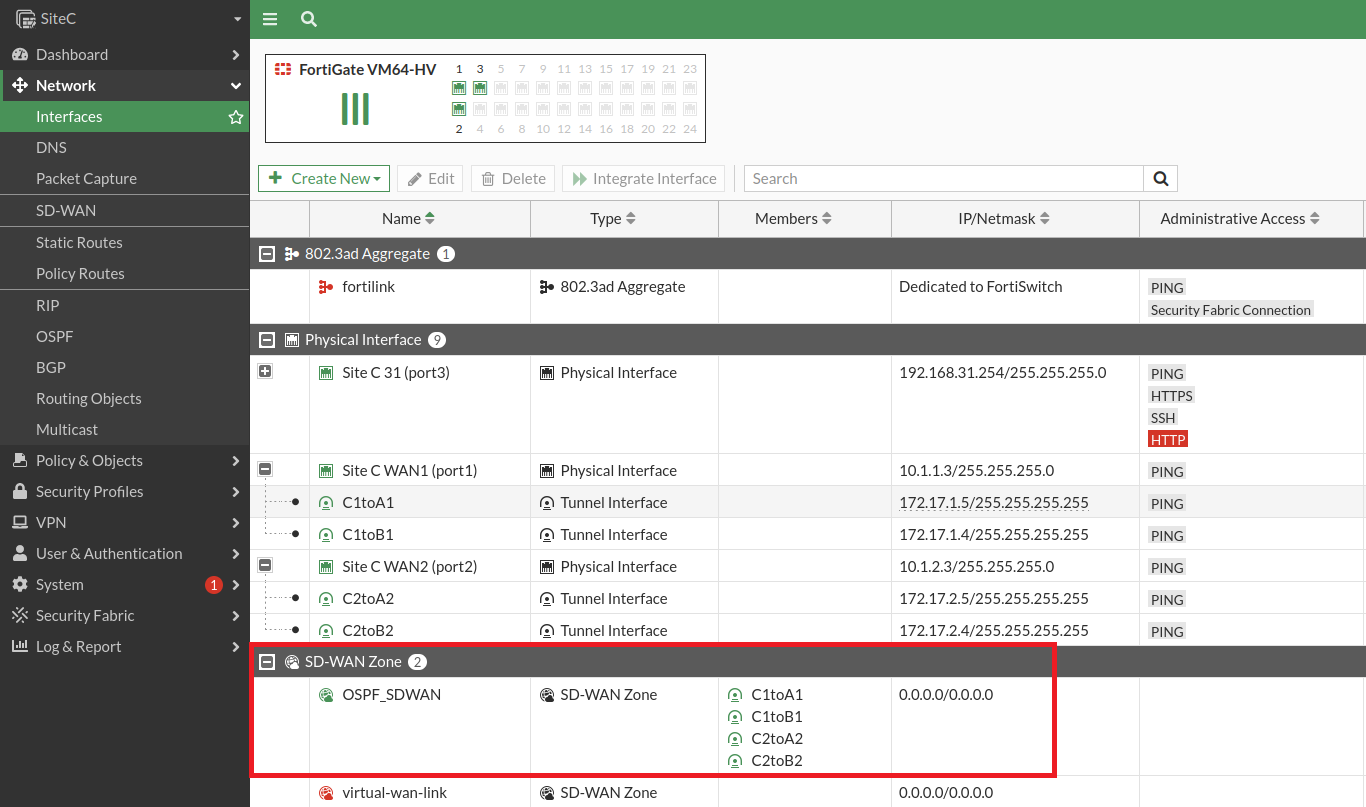This screenshot has height=807, width=1366.
Task: Click the Dashboard gauge icon
Action: pyautogui.click(x=19, y=55)
